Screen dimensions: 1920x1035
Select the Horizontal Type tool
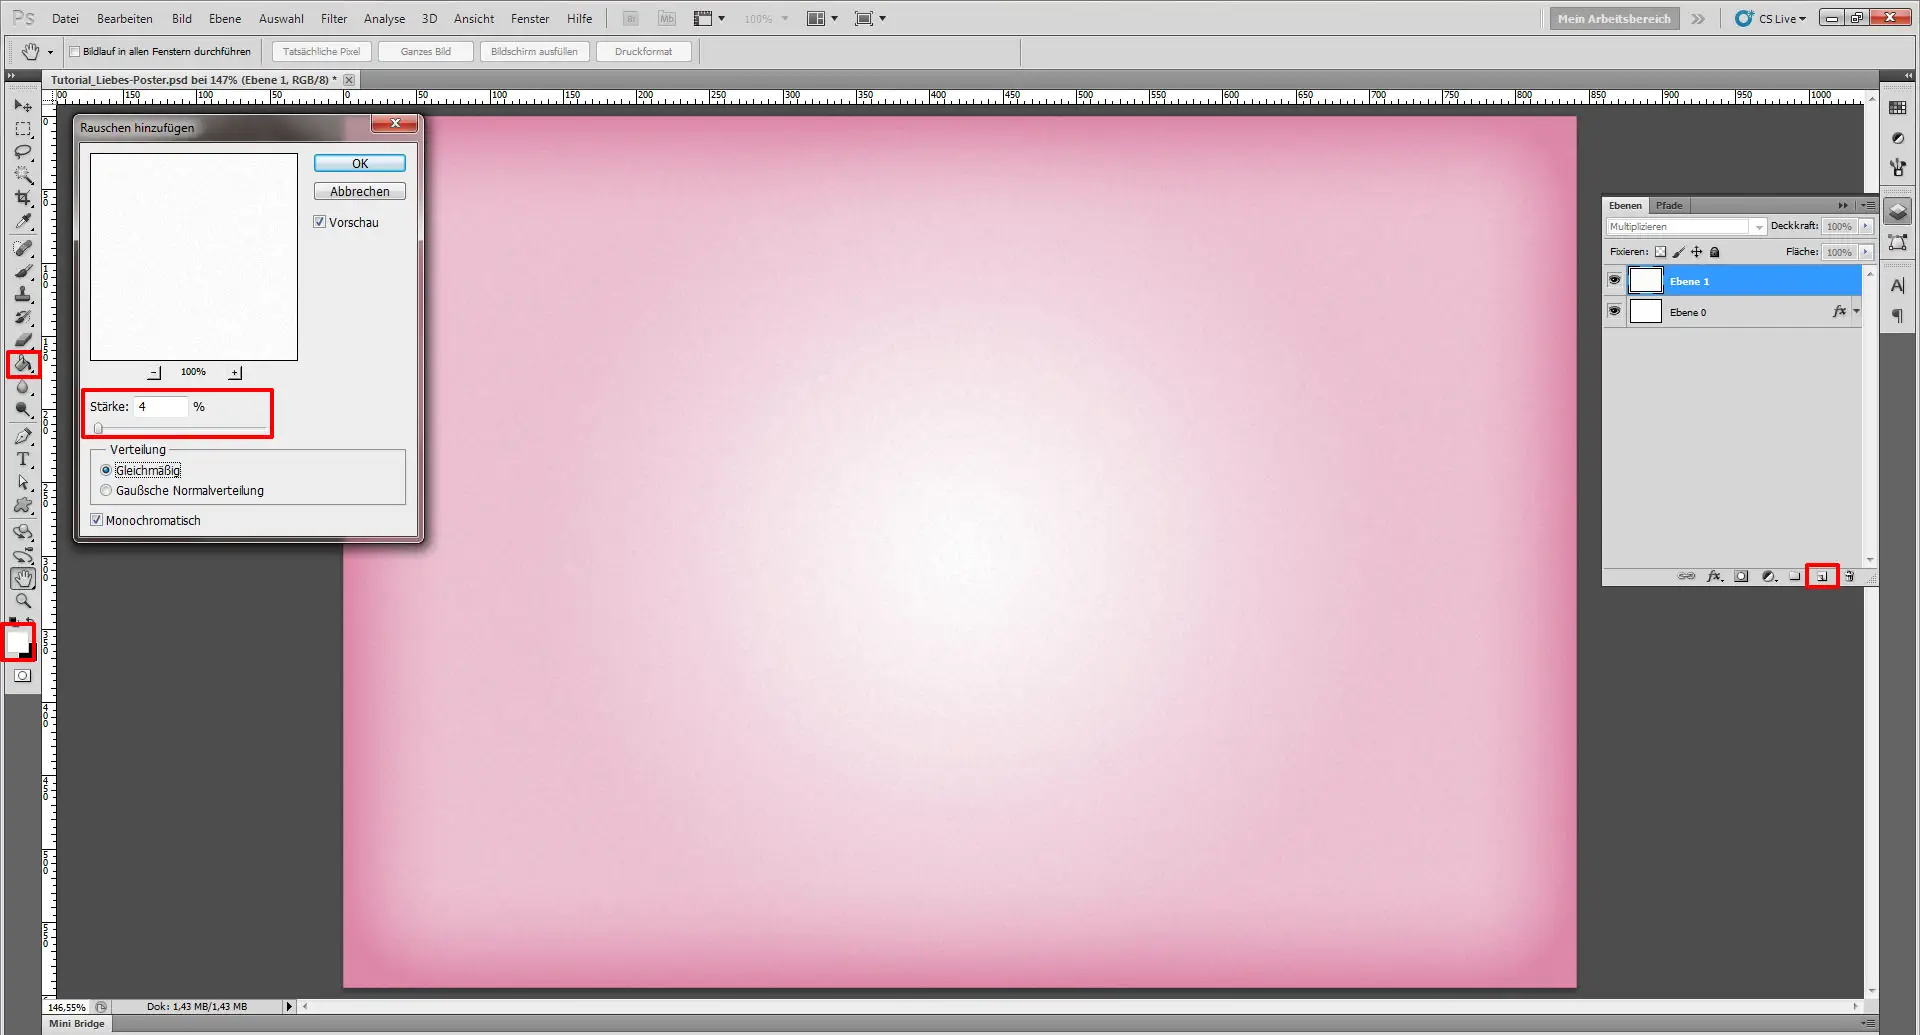[24, 460]
